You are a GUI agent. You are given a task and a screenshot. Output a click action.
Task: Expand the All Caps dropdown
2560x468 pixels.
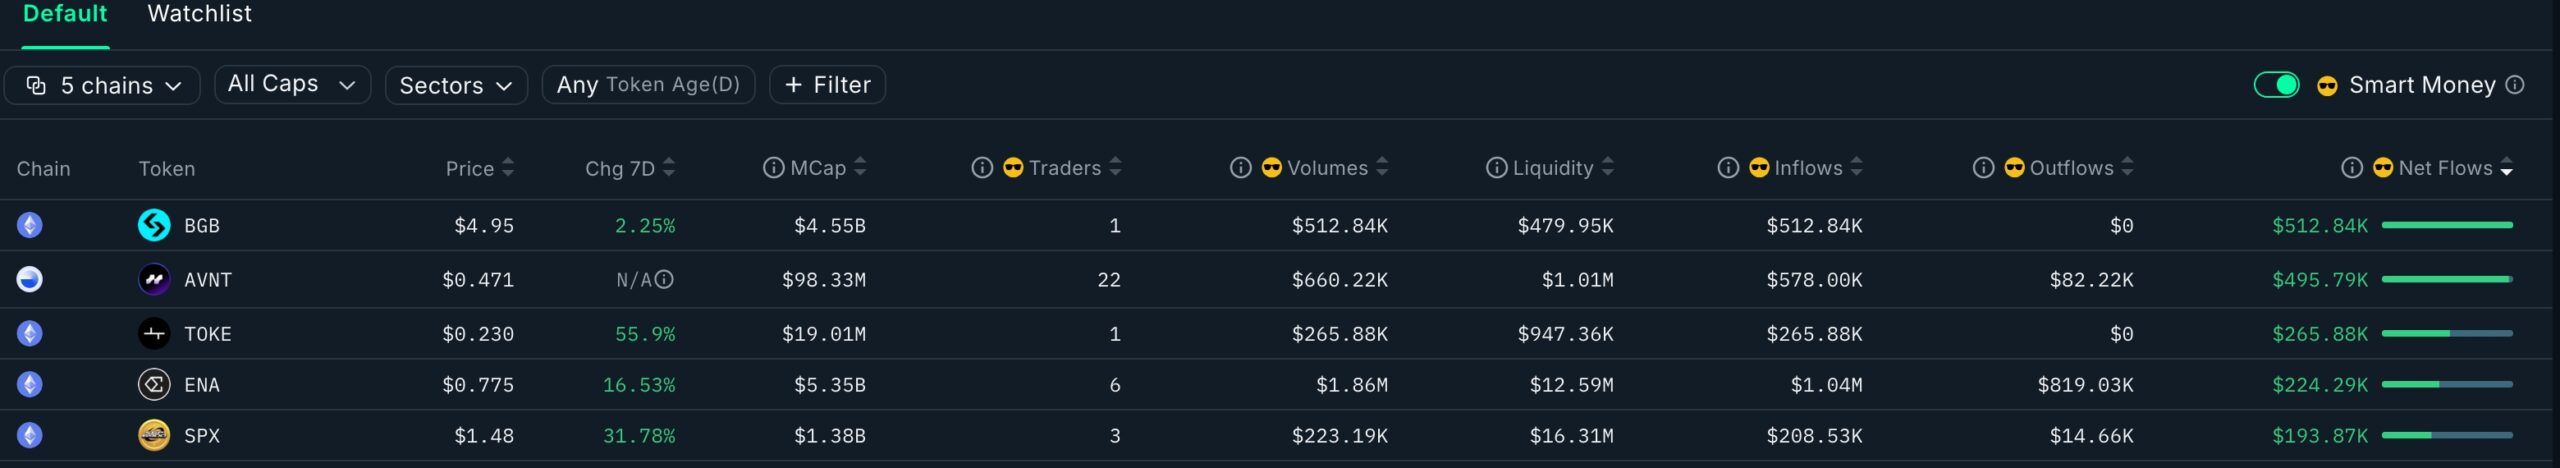[x=292, y=85]
